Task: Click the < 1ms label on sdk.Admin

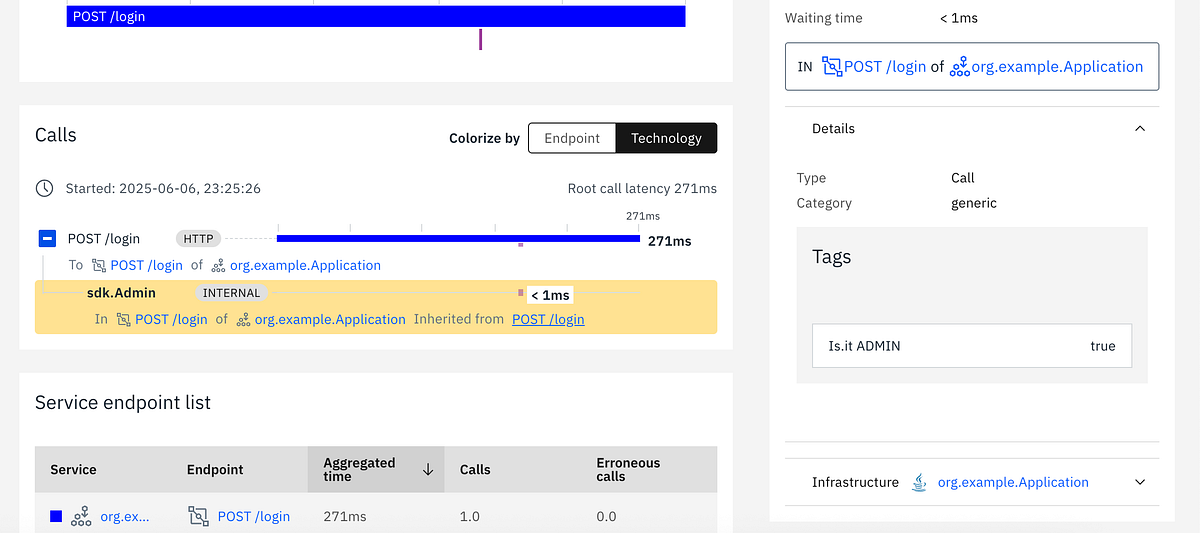Action: (x=550, y=295)
